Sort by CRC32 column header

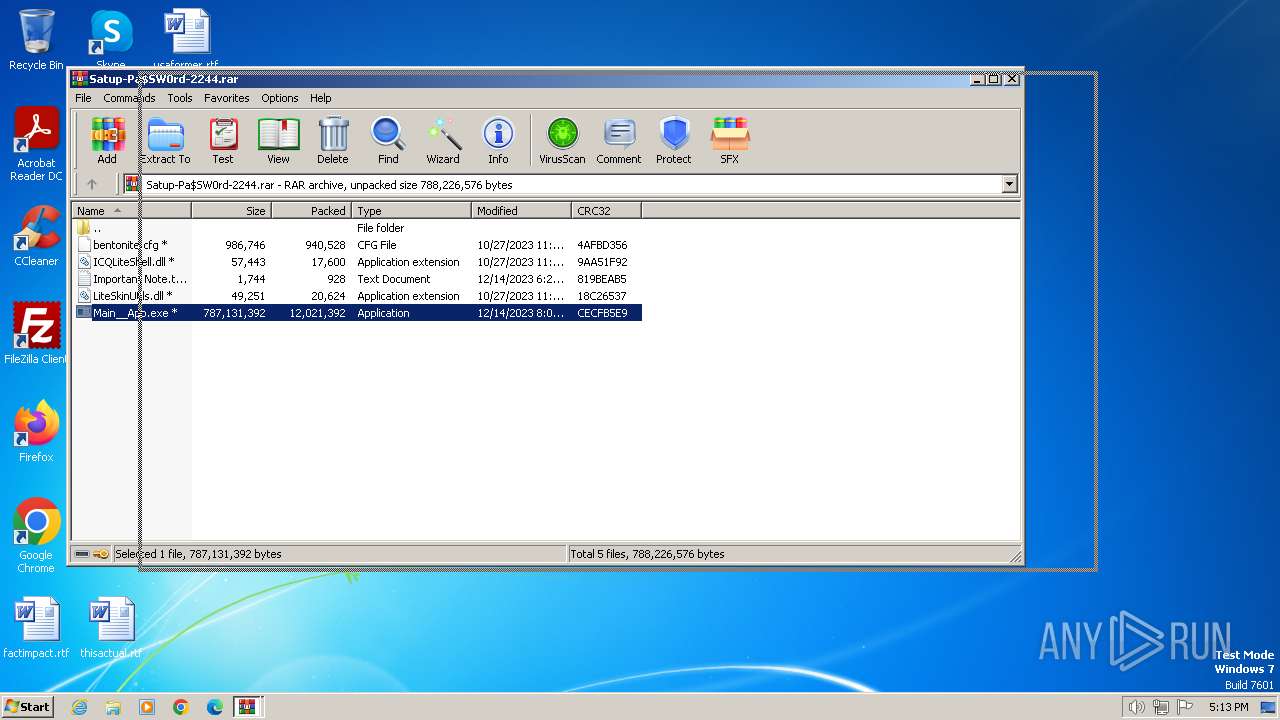[x=606, y=211]
